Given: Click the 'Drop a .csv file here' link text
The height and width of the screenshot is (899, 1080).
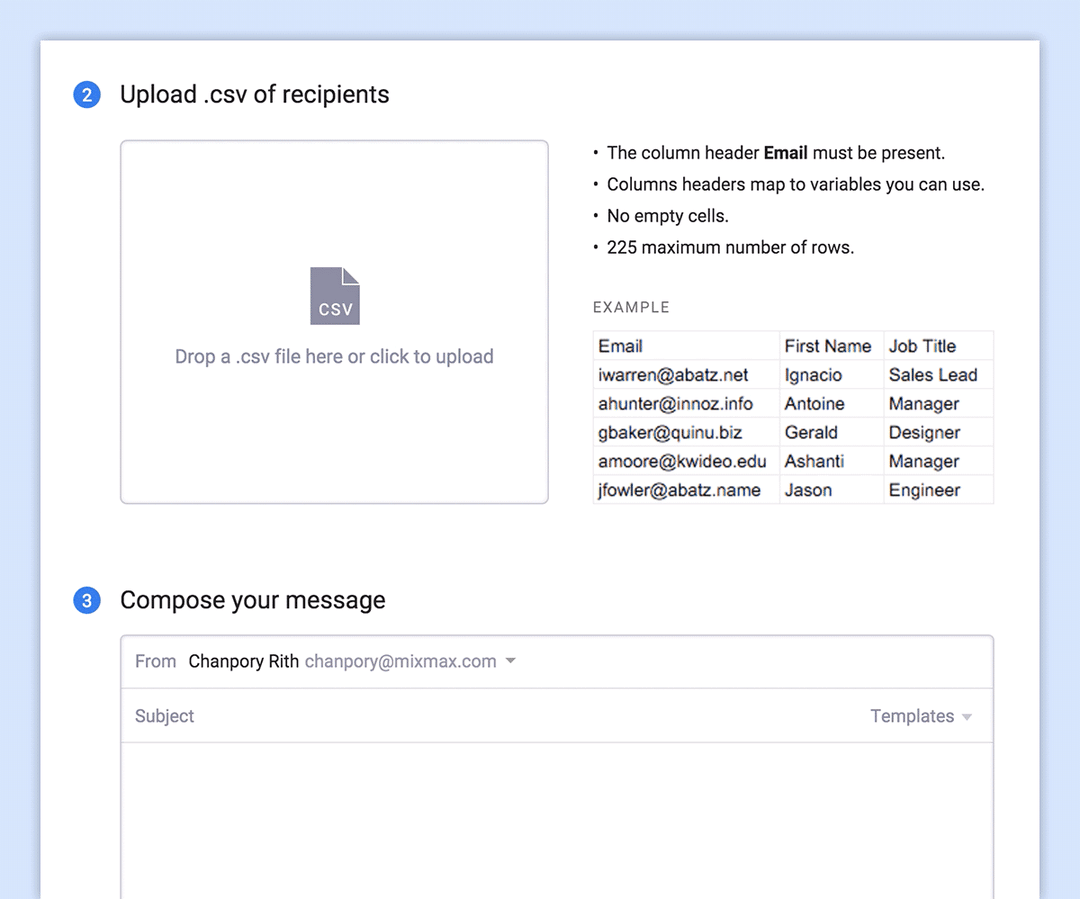Looking at the screenshot, I should pyautogui.click(x=334, y=357).
